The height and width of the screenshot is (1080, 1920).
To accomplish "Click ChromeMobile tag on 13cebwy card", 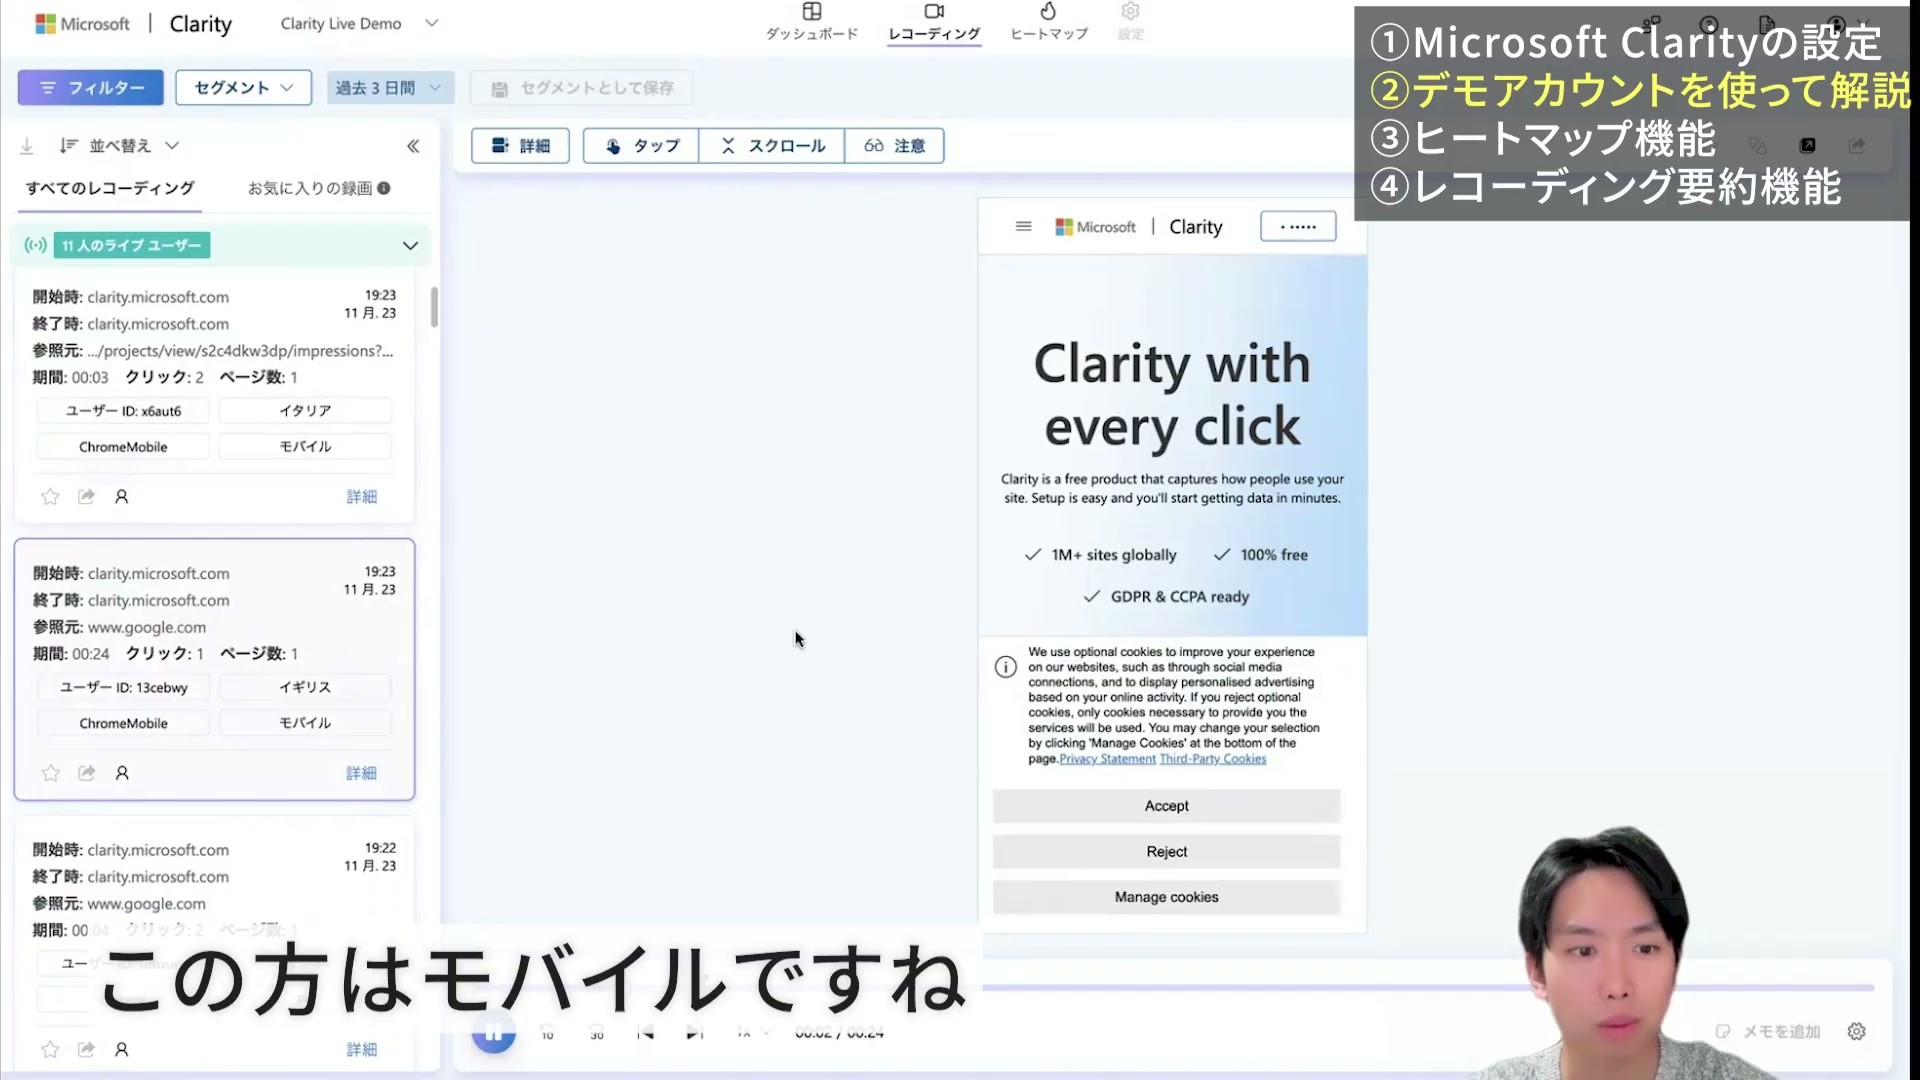I will pos(123,723).
